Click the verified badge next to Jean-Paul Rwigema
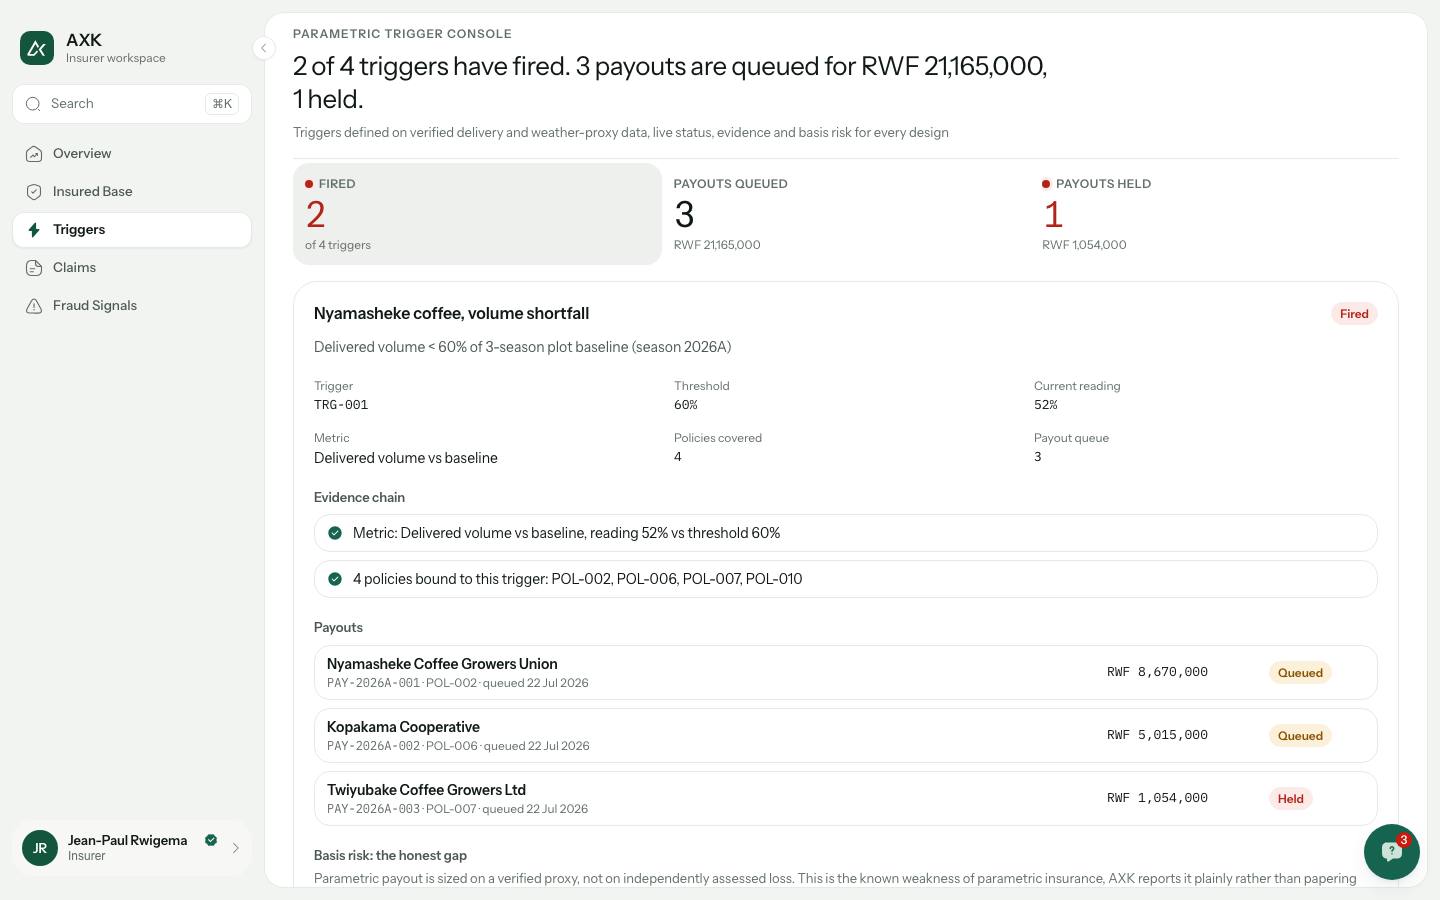Screen dimensions: 1440x900 pyautogui.click(x=211, y=840)
